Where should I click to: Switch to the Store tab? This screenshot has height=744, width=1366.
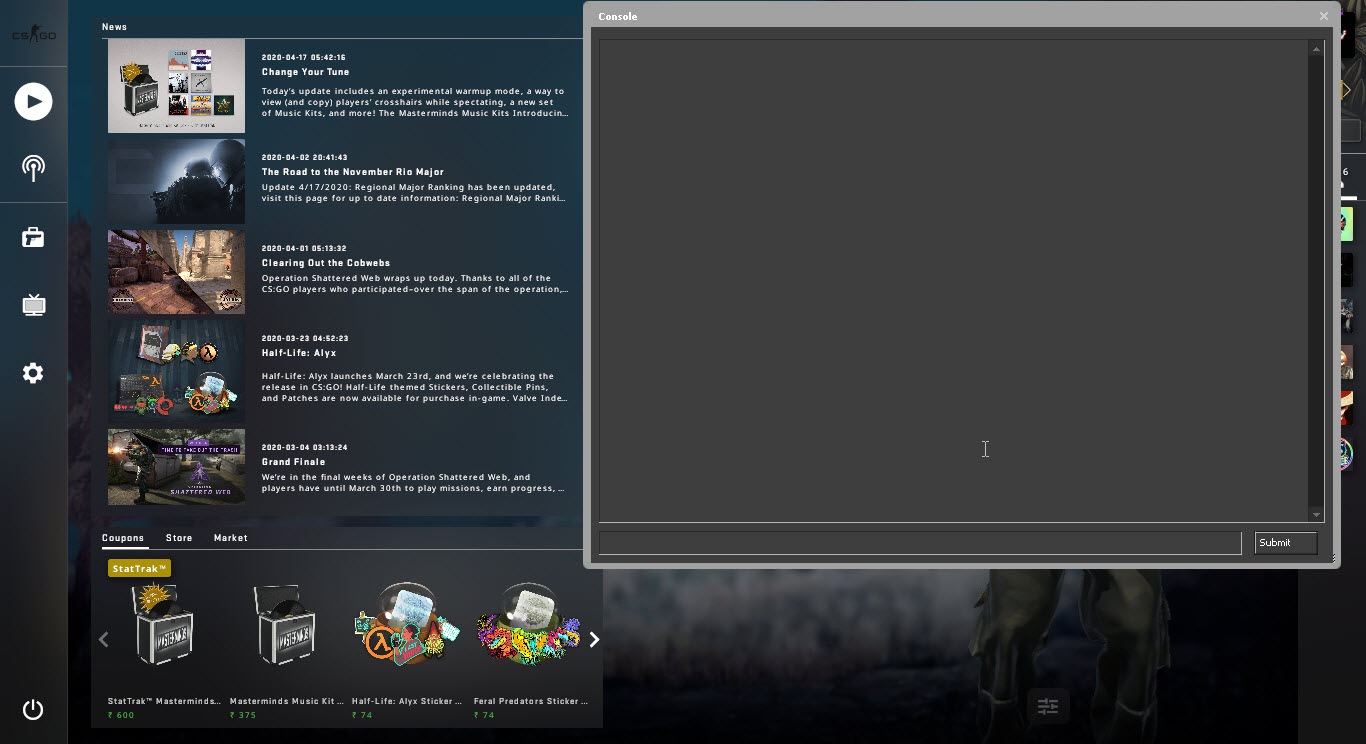(x=179, y=538)
